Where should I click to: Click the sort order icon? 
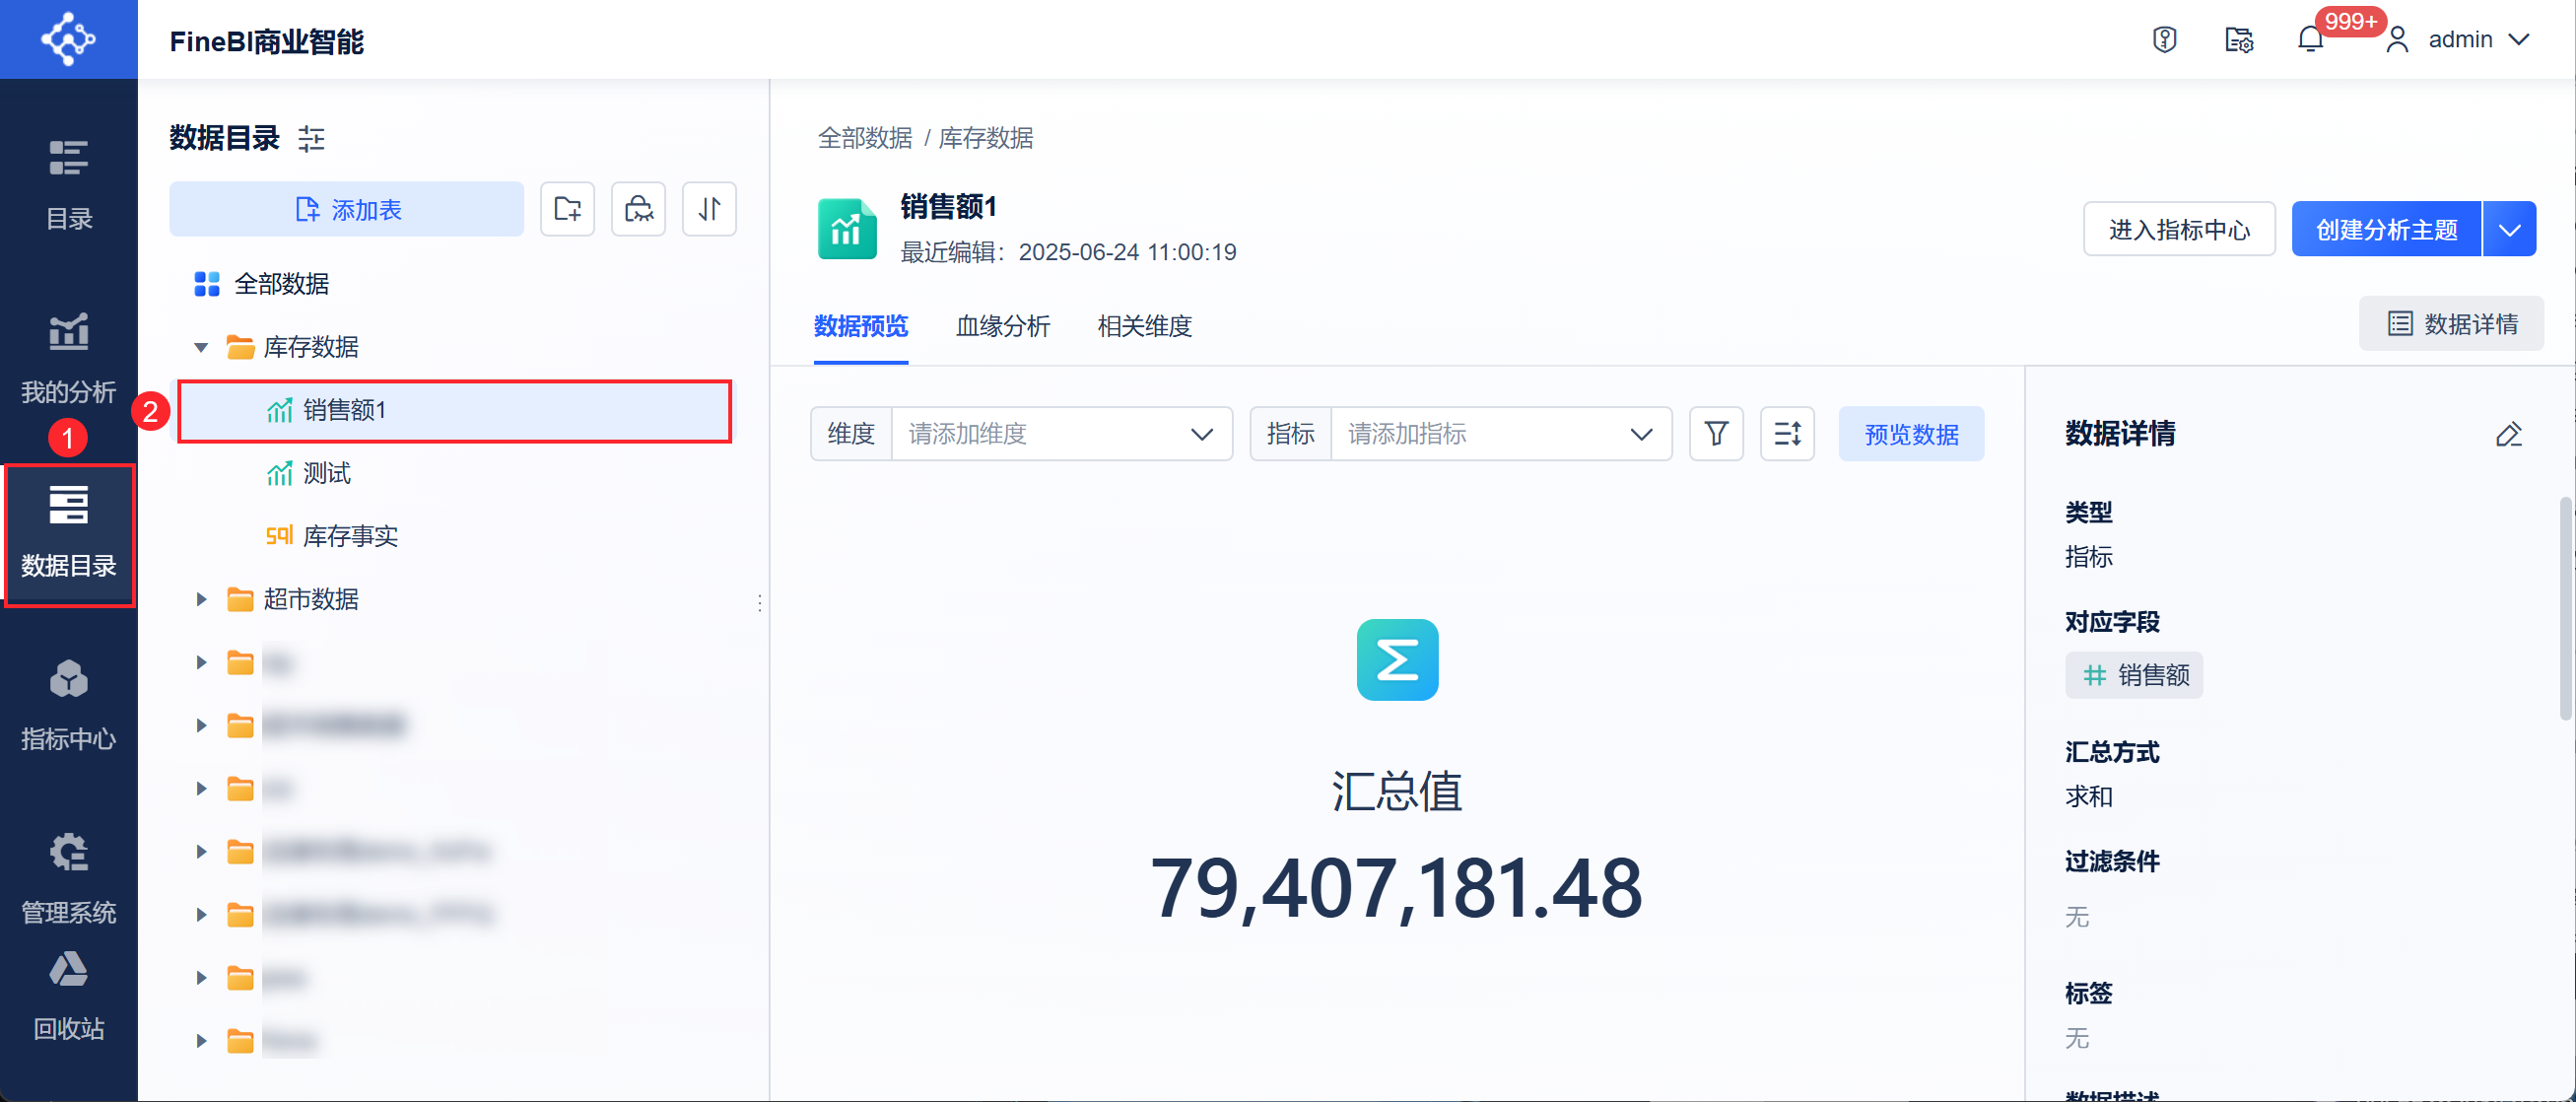pos(709,209)
